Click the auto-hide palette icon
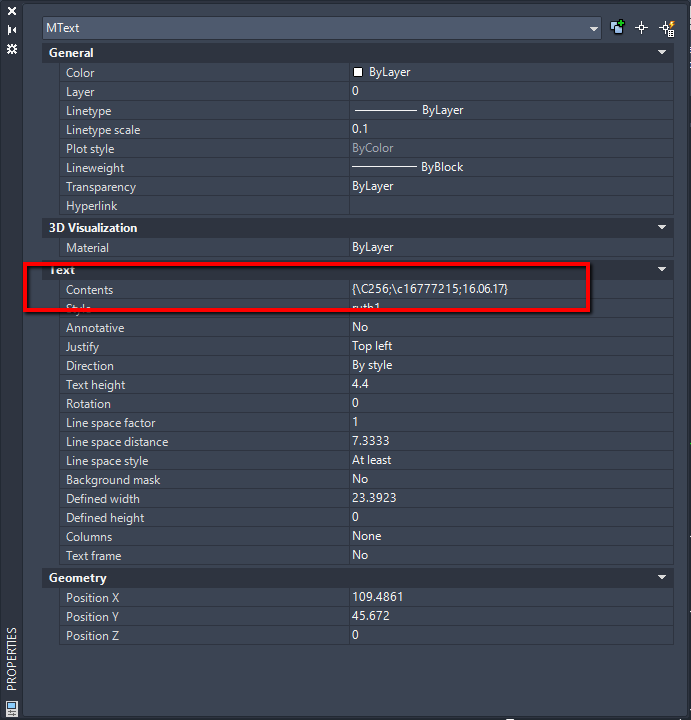 pos(12,30)
